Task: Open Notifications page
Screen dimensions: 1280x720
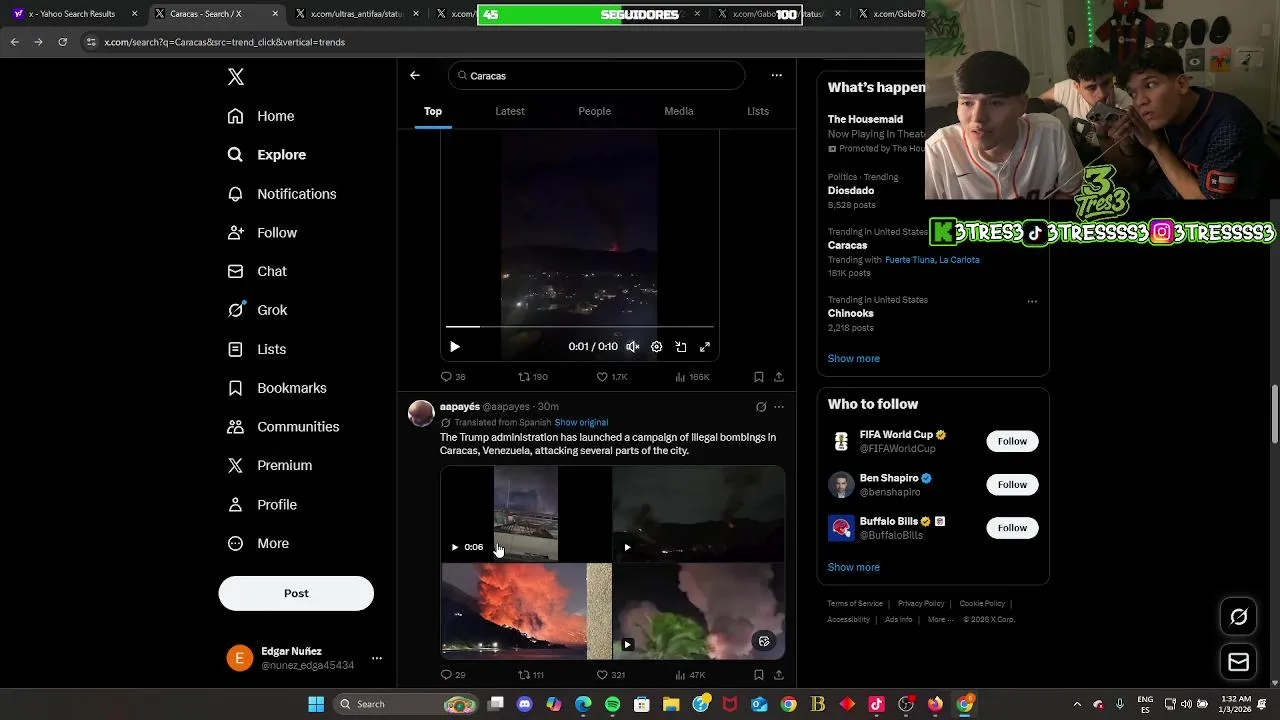Action: pos(282,194)
